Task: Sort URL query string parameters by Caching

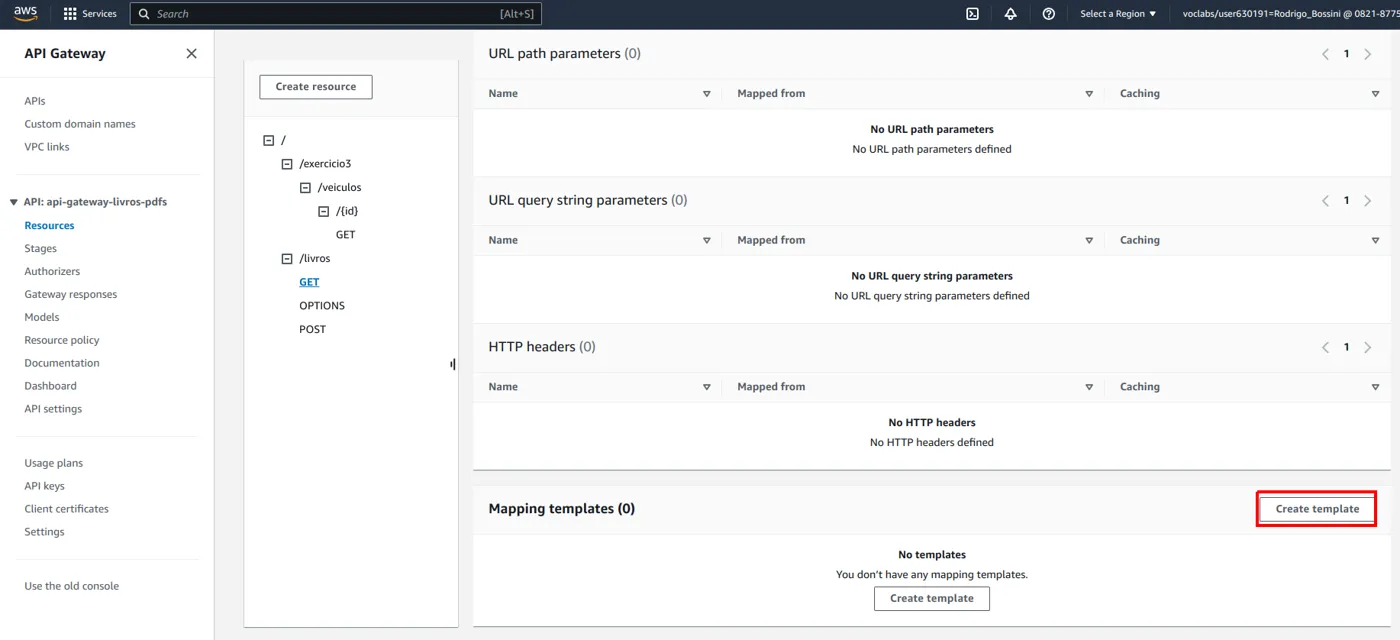Action: [1375, 240]
